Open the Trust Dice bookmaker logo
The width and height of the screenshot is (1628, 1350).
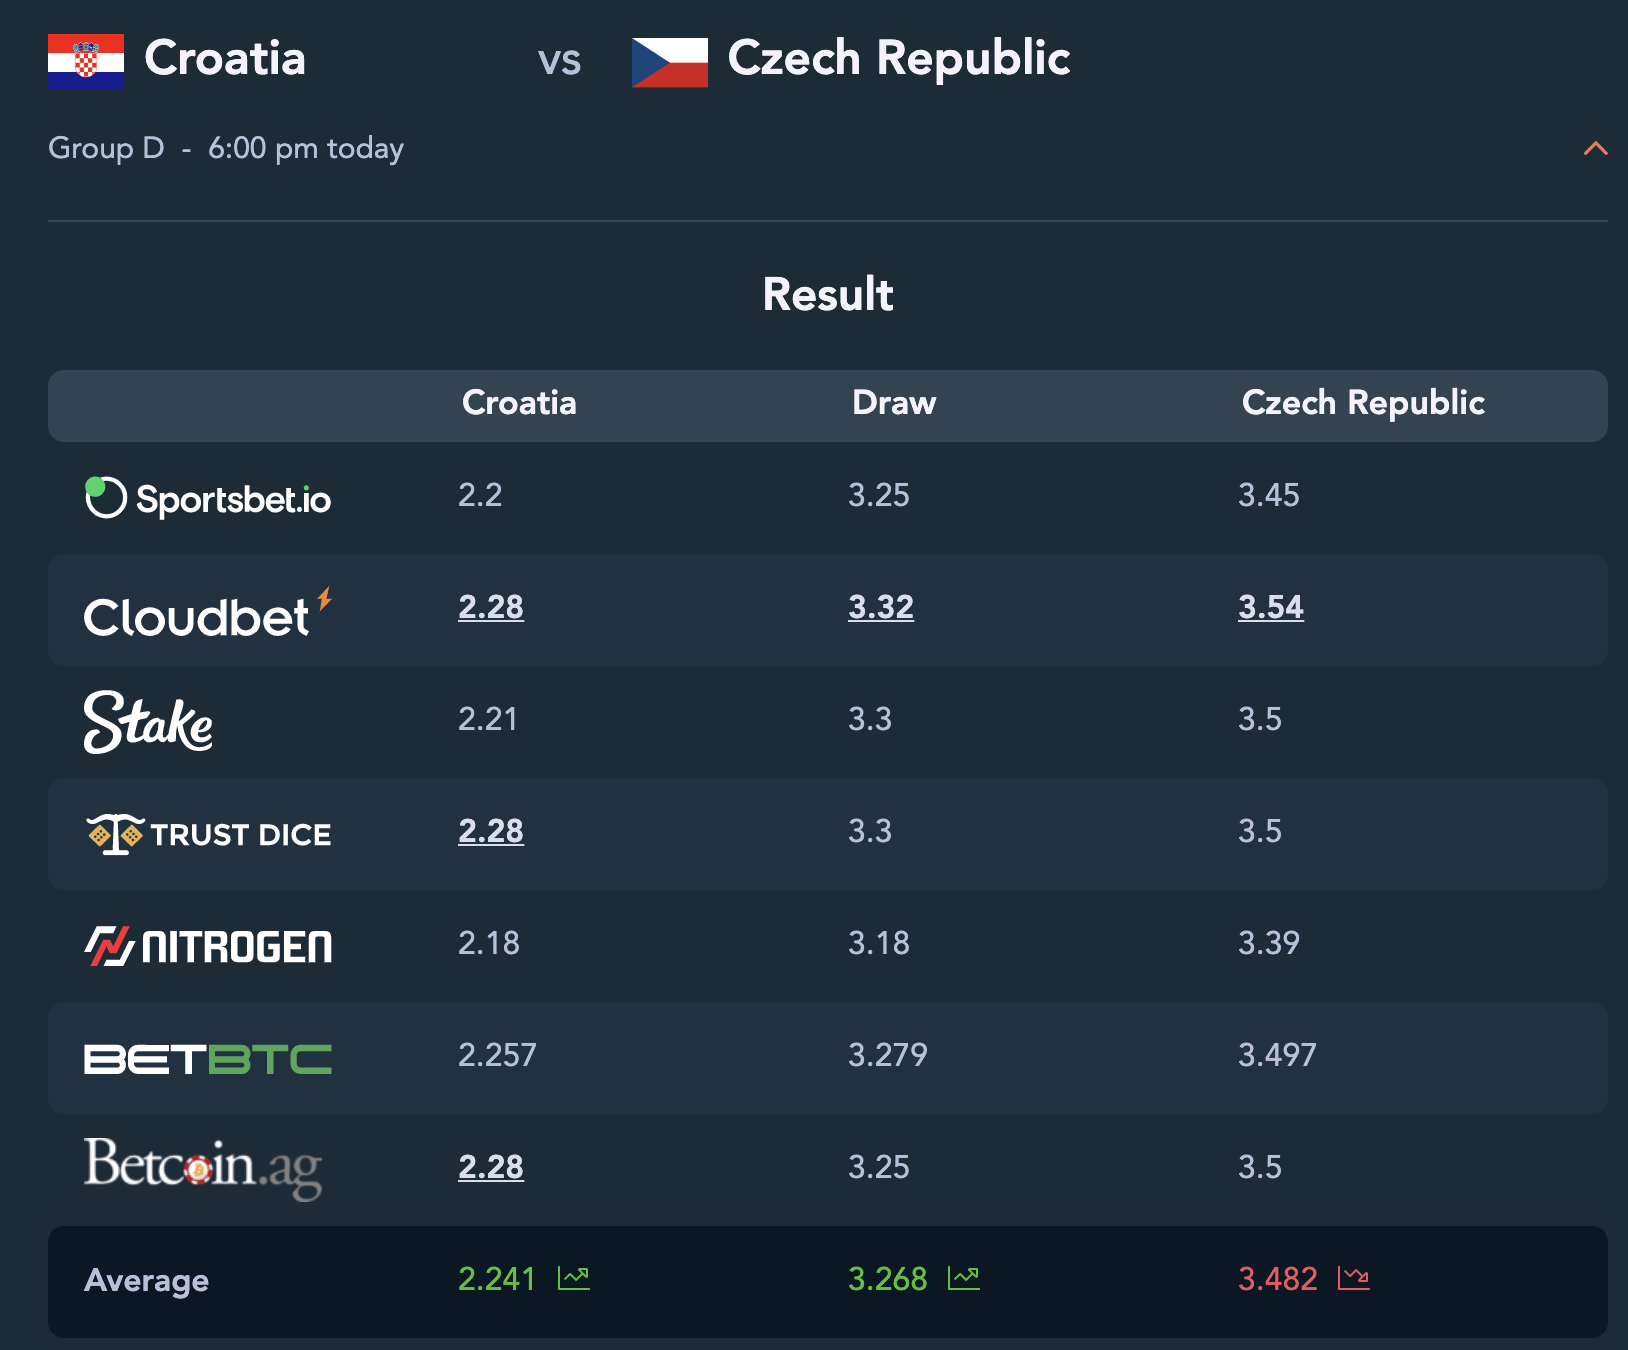(x=208, y=834)
